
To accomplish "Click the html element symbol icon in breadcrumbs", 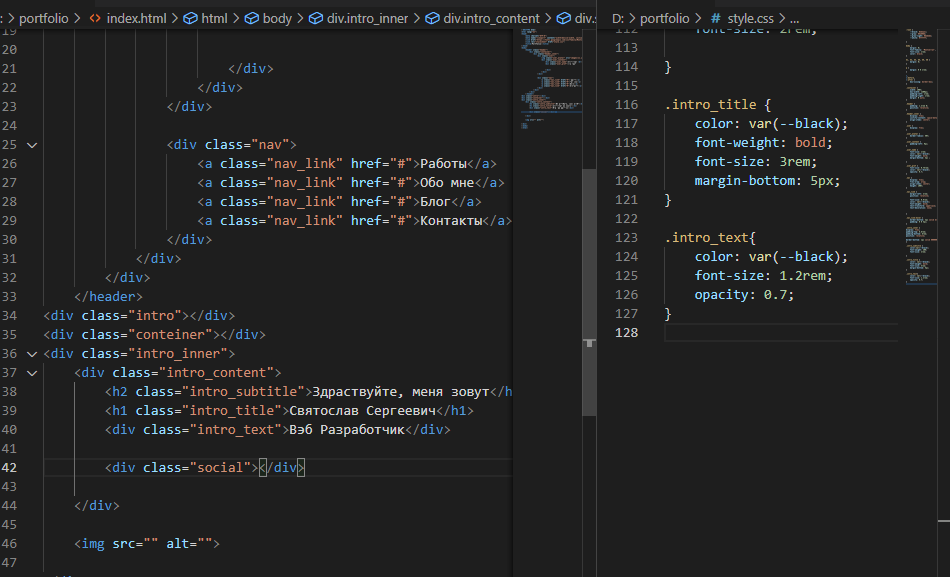I will pos(190,18).
